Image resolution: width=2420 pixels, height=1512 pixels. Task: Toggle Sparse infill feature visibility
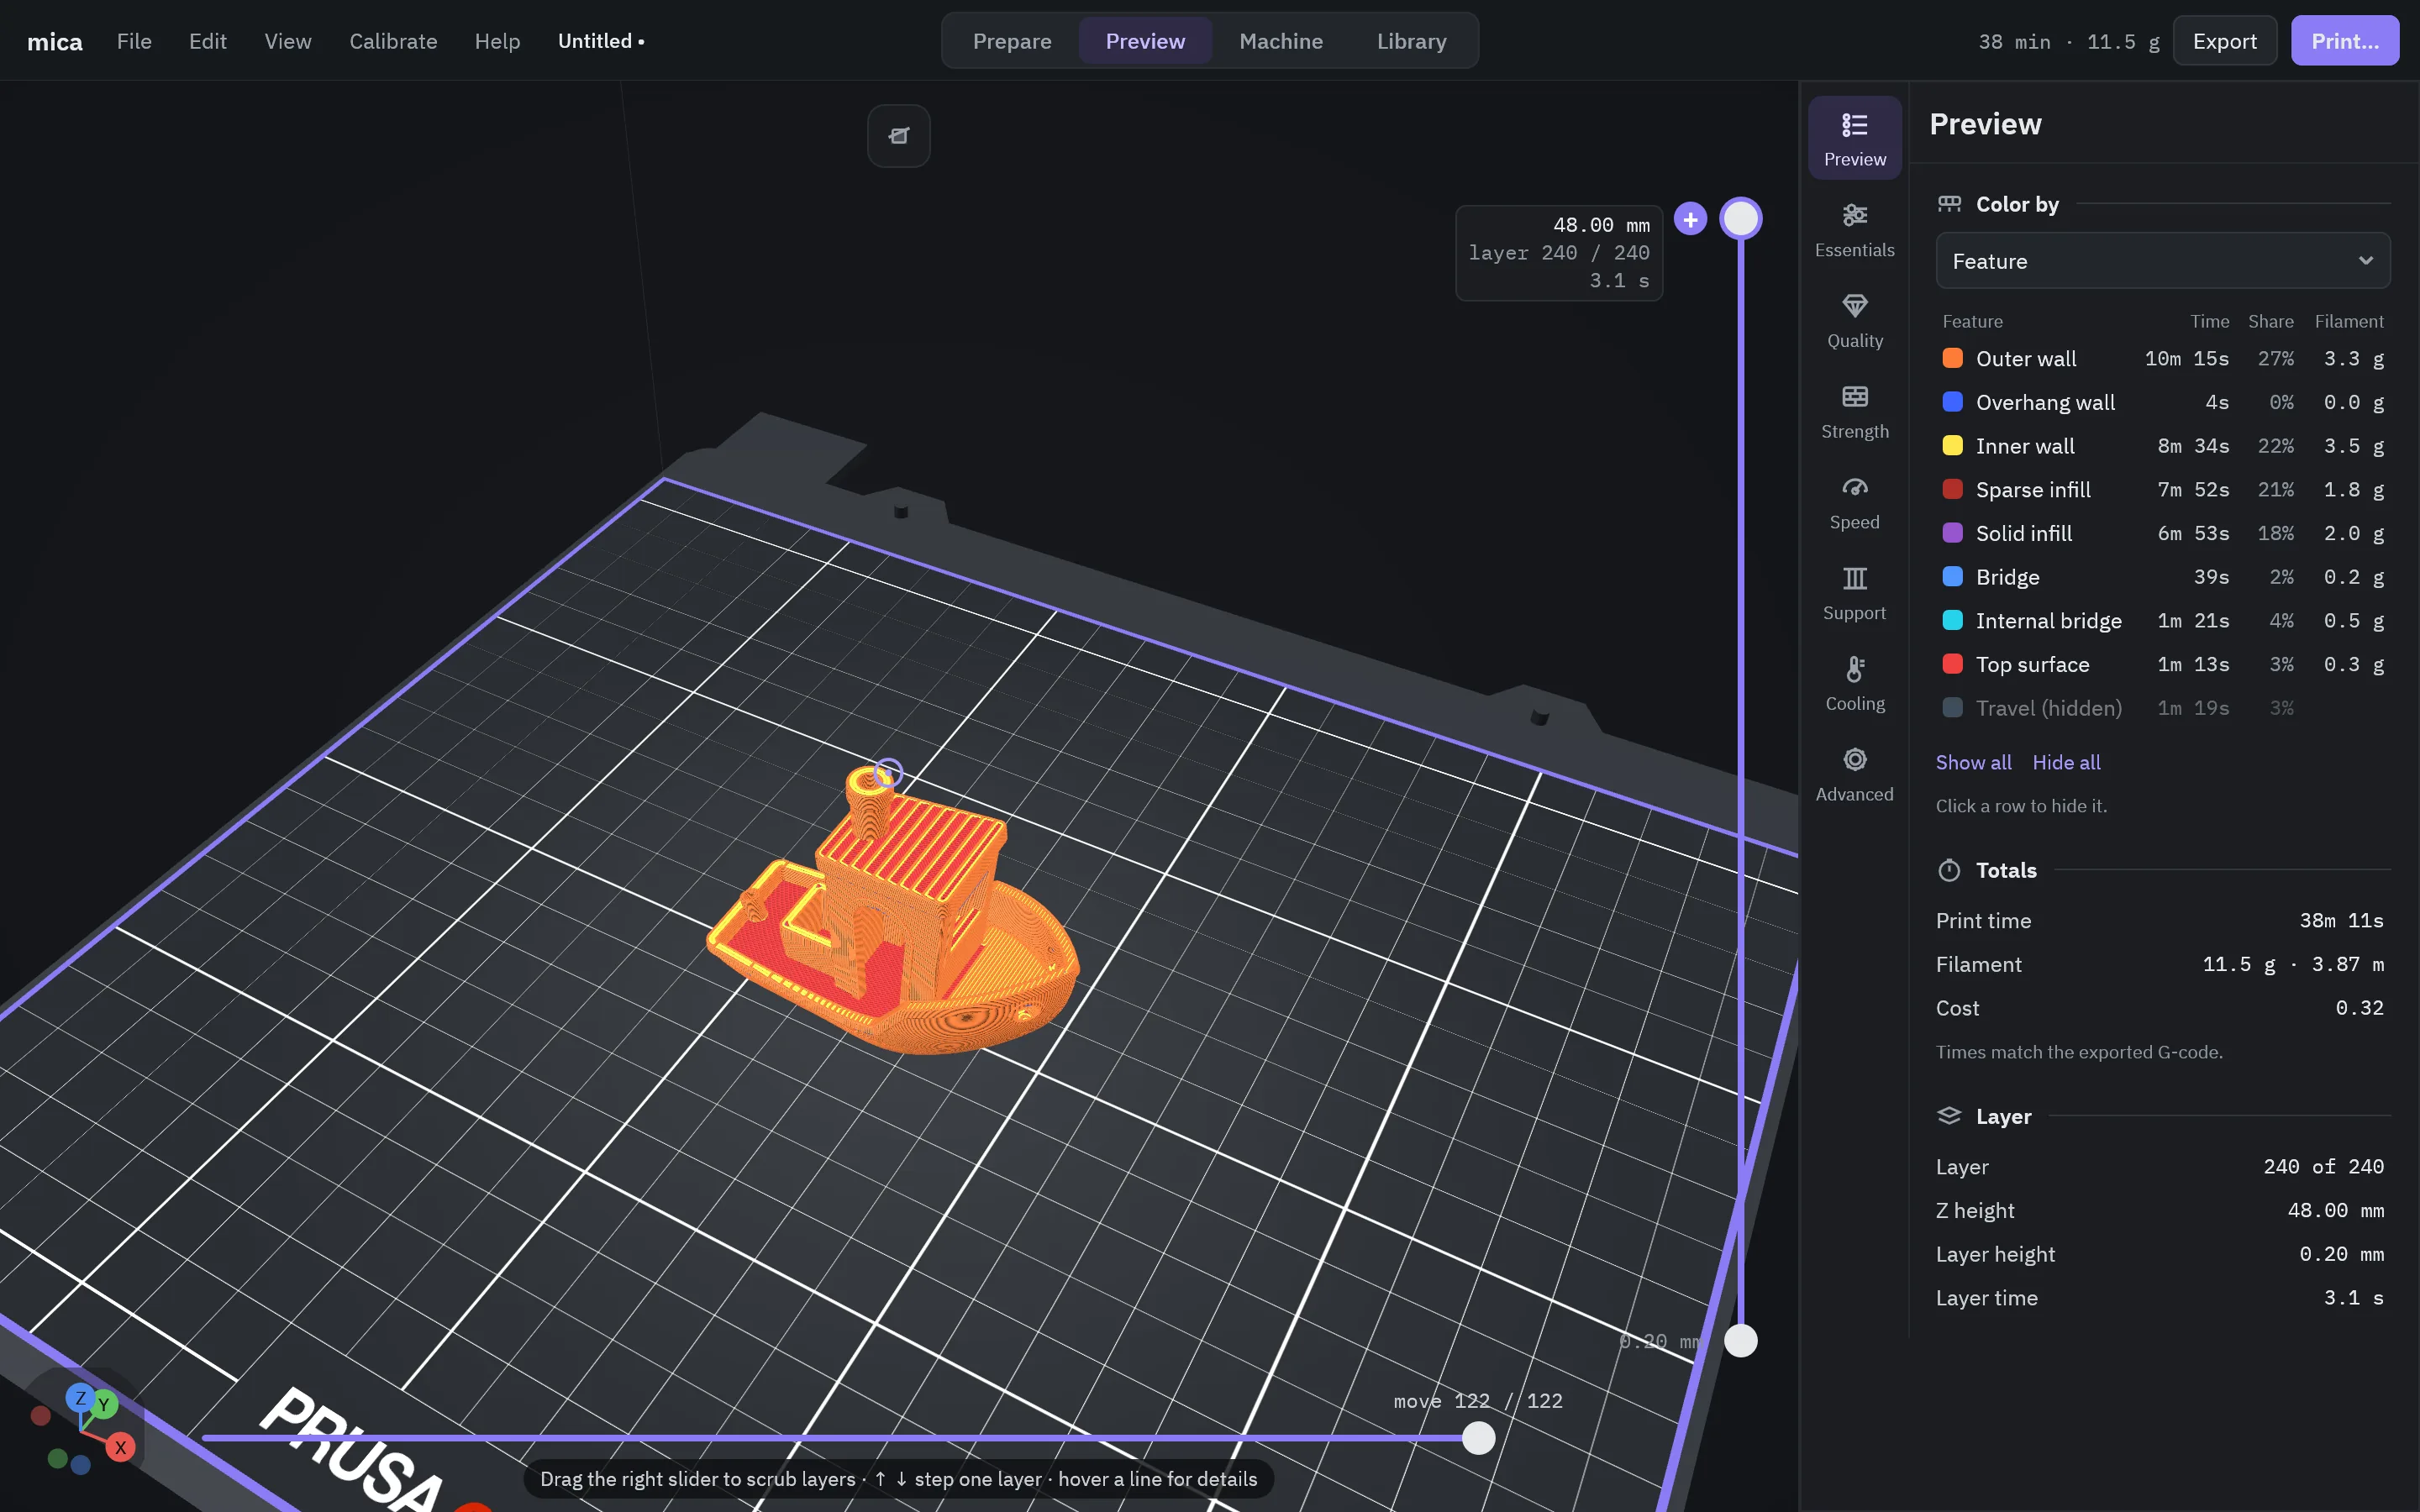[2162, 489]
